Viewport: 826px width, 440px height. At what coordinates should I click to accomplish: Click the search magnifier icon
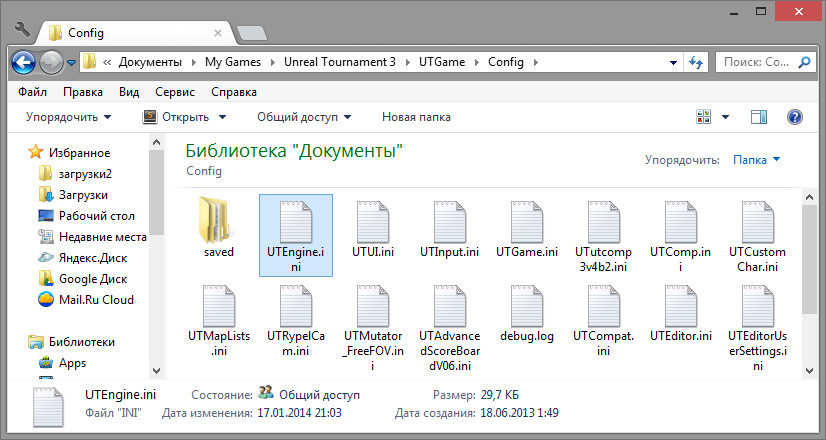click(x=804, y=62)
